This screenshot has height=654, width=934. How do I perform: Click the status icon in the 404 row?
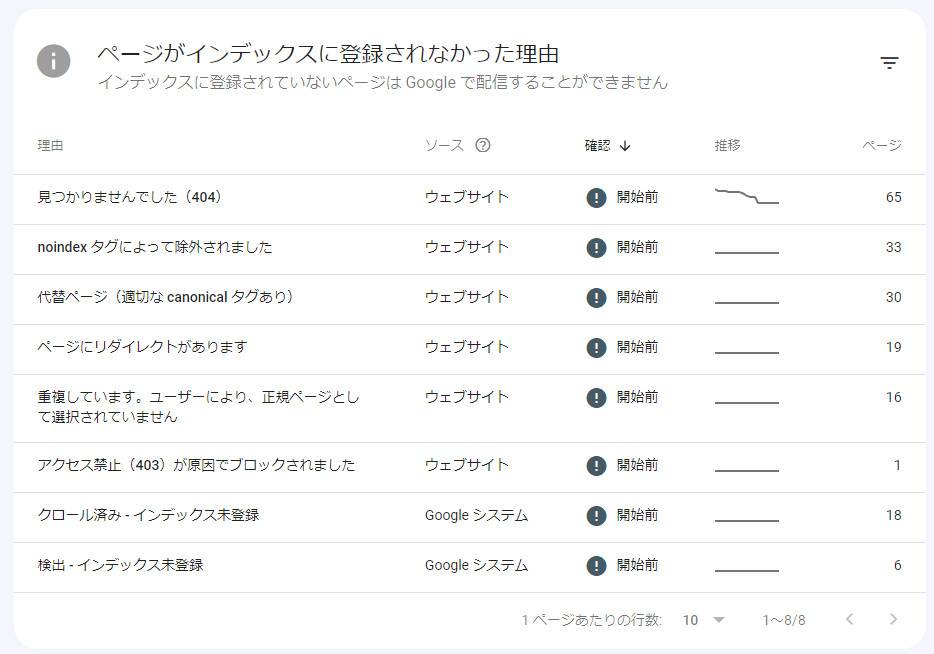pos(596,198)
